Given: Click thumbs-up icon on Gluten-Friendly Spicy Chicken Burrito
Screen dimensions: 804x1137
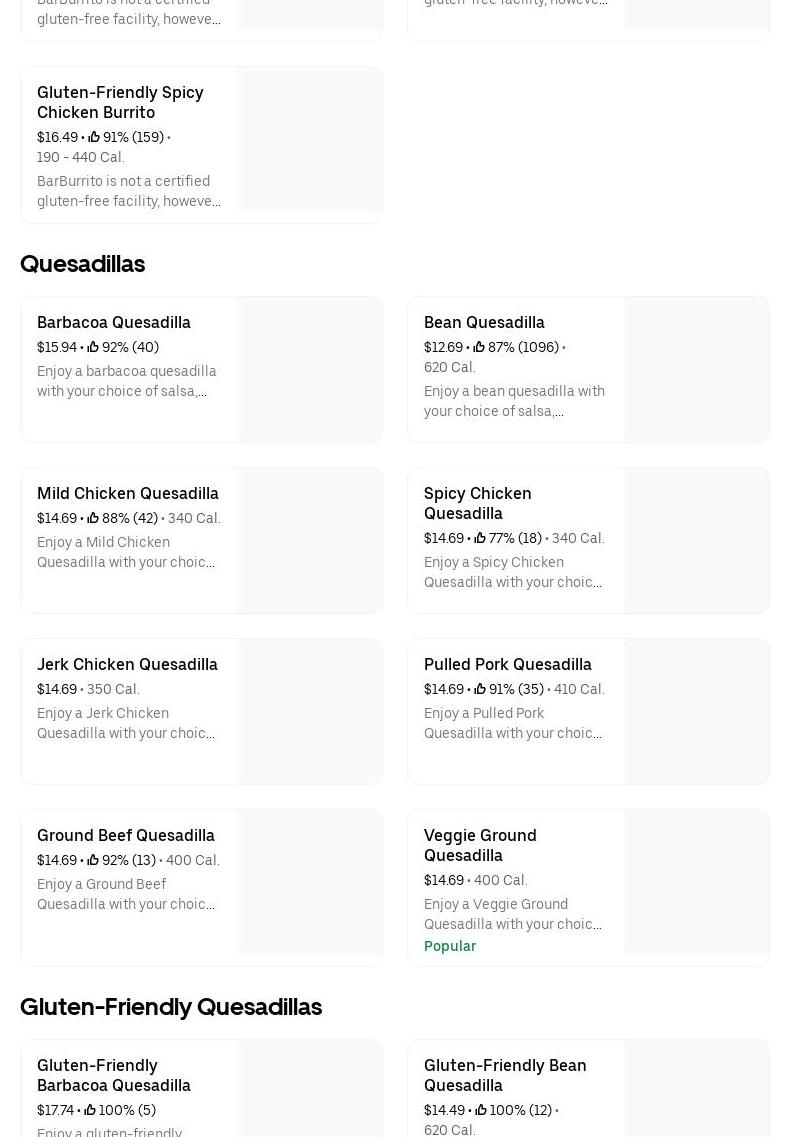Looking at the screenshot, I should point(94,138).
